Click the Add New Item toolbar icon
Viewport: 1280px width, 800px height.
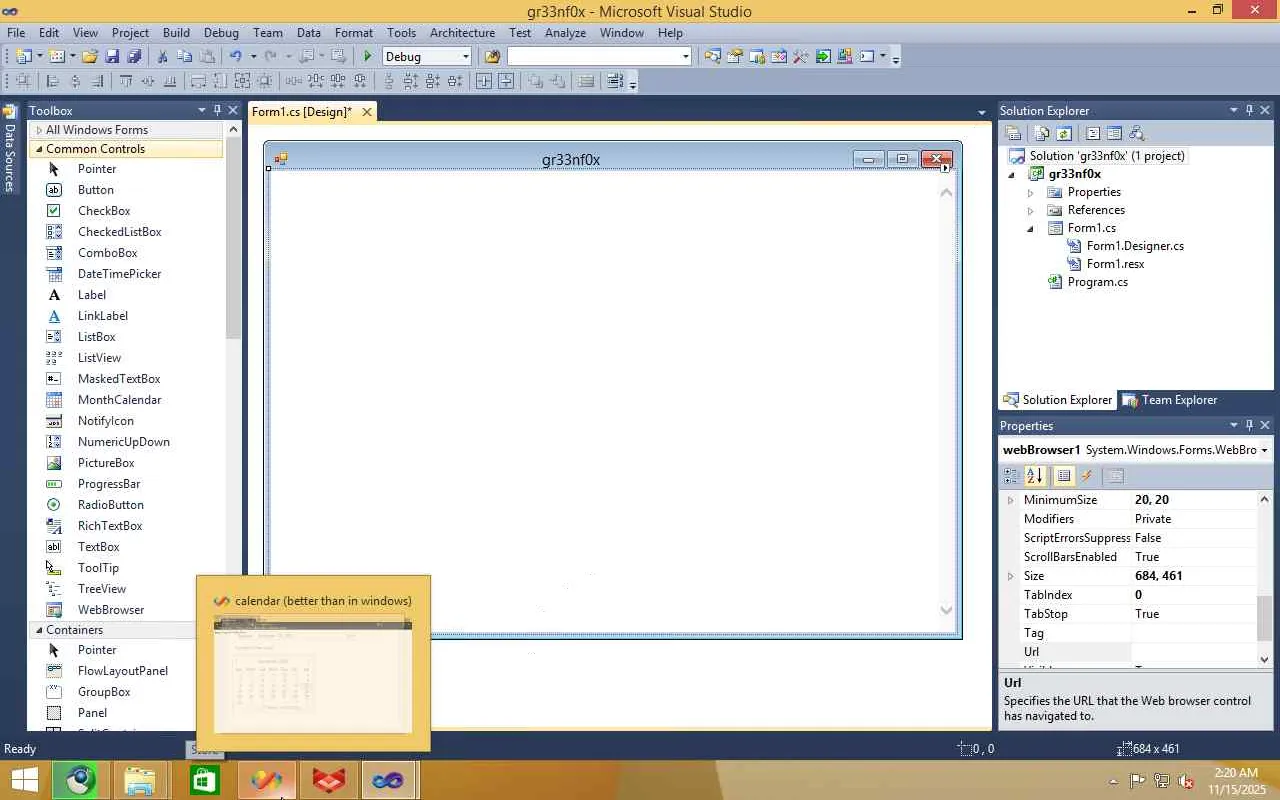(57, 57)
